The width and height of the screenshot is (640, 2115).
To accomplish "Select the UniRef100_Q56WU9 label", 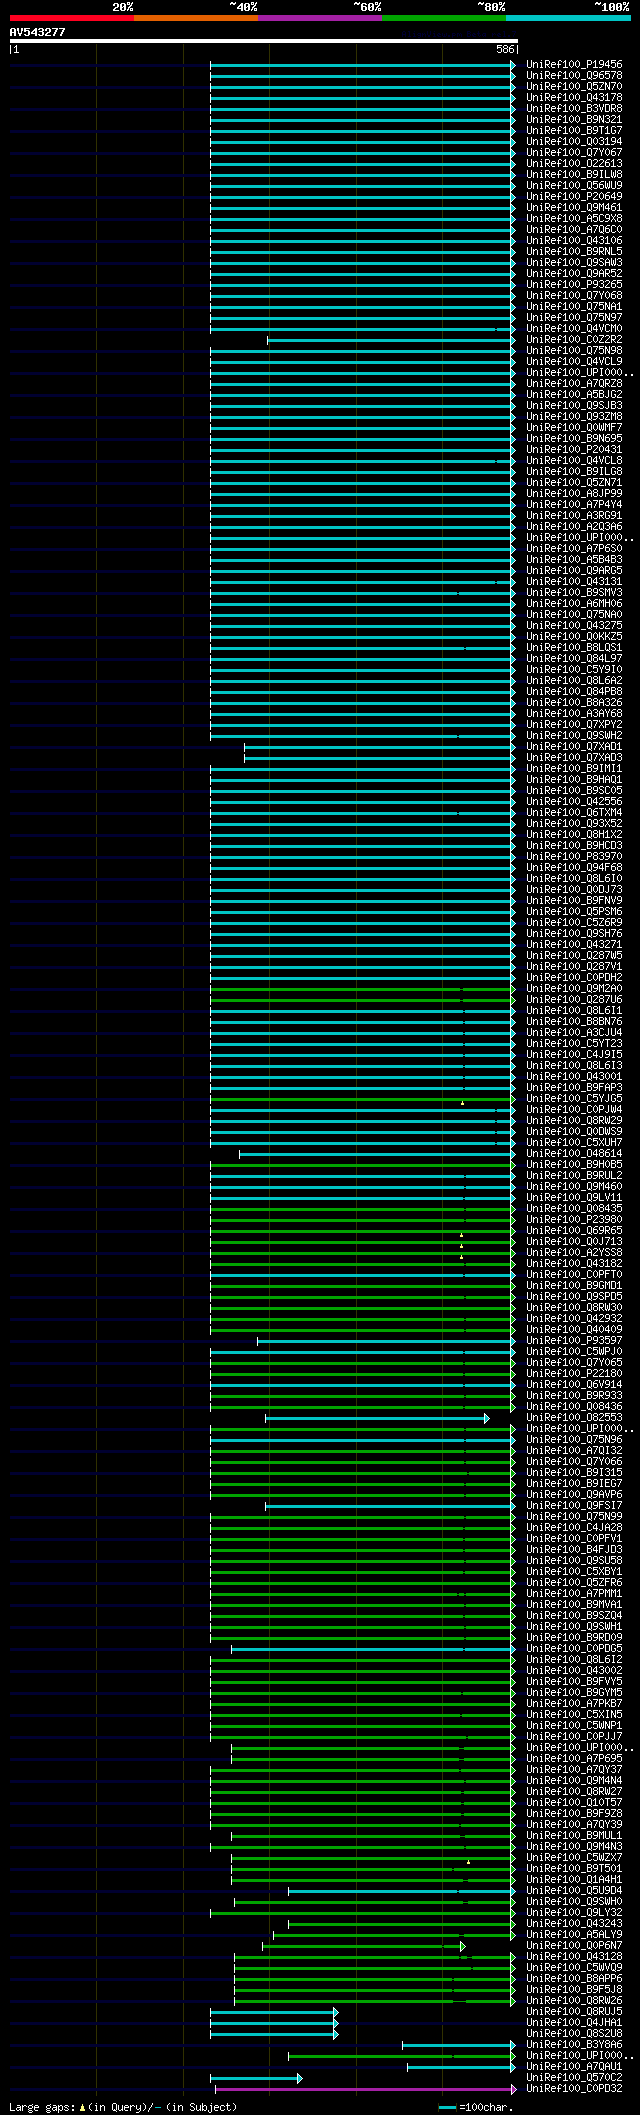I will coord(574,185).
